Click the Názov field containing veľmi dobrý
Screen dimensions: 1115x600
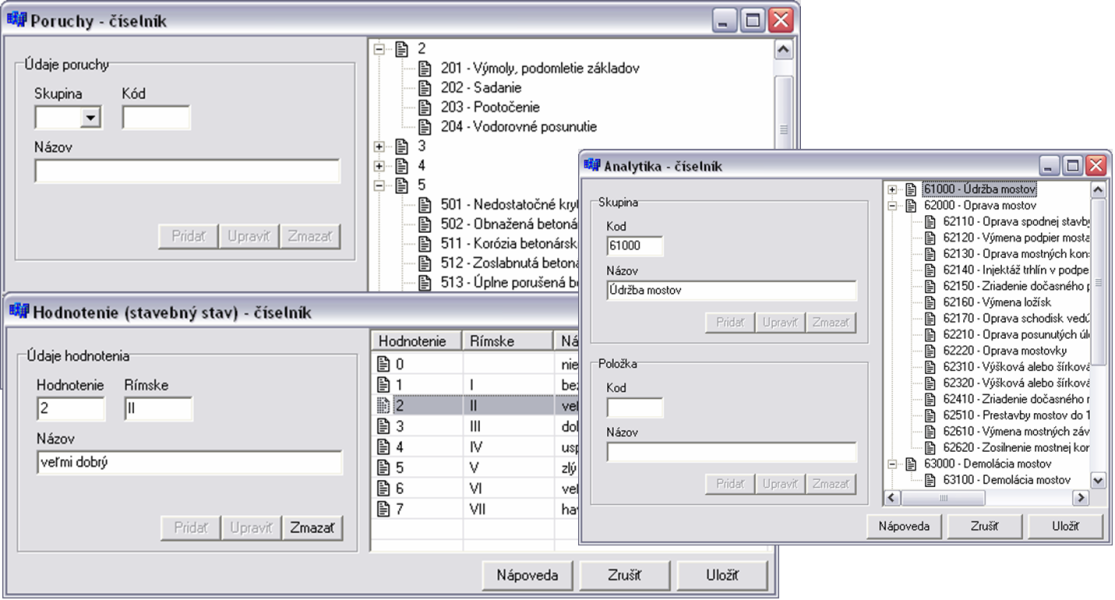coord(189,462)
